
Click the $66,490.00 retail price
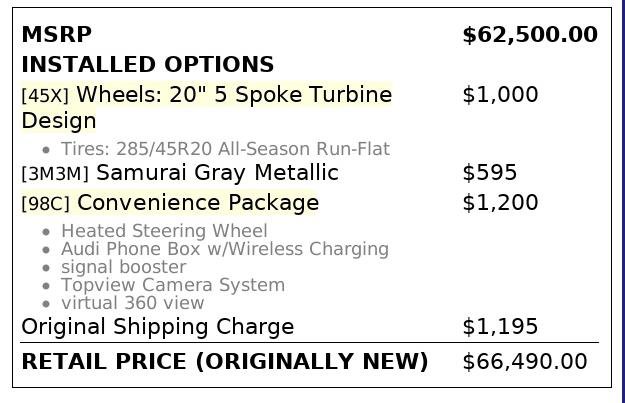tap(524, 361)
